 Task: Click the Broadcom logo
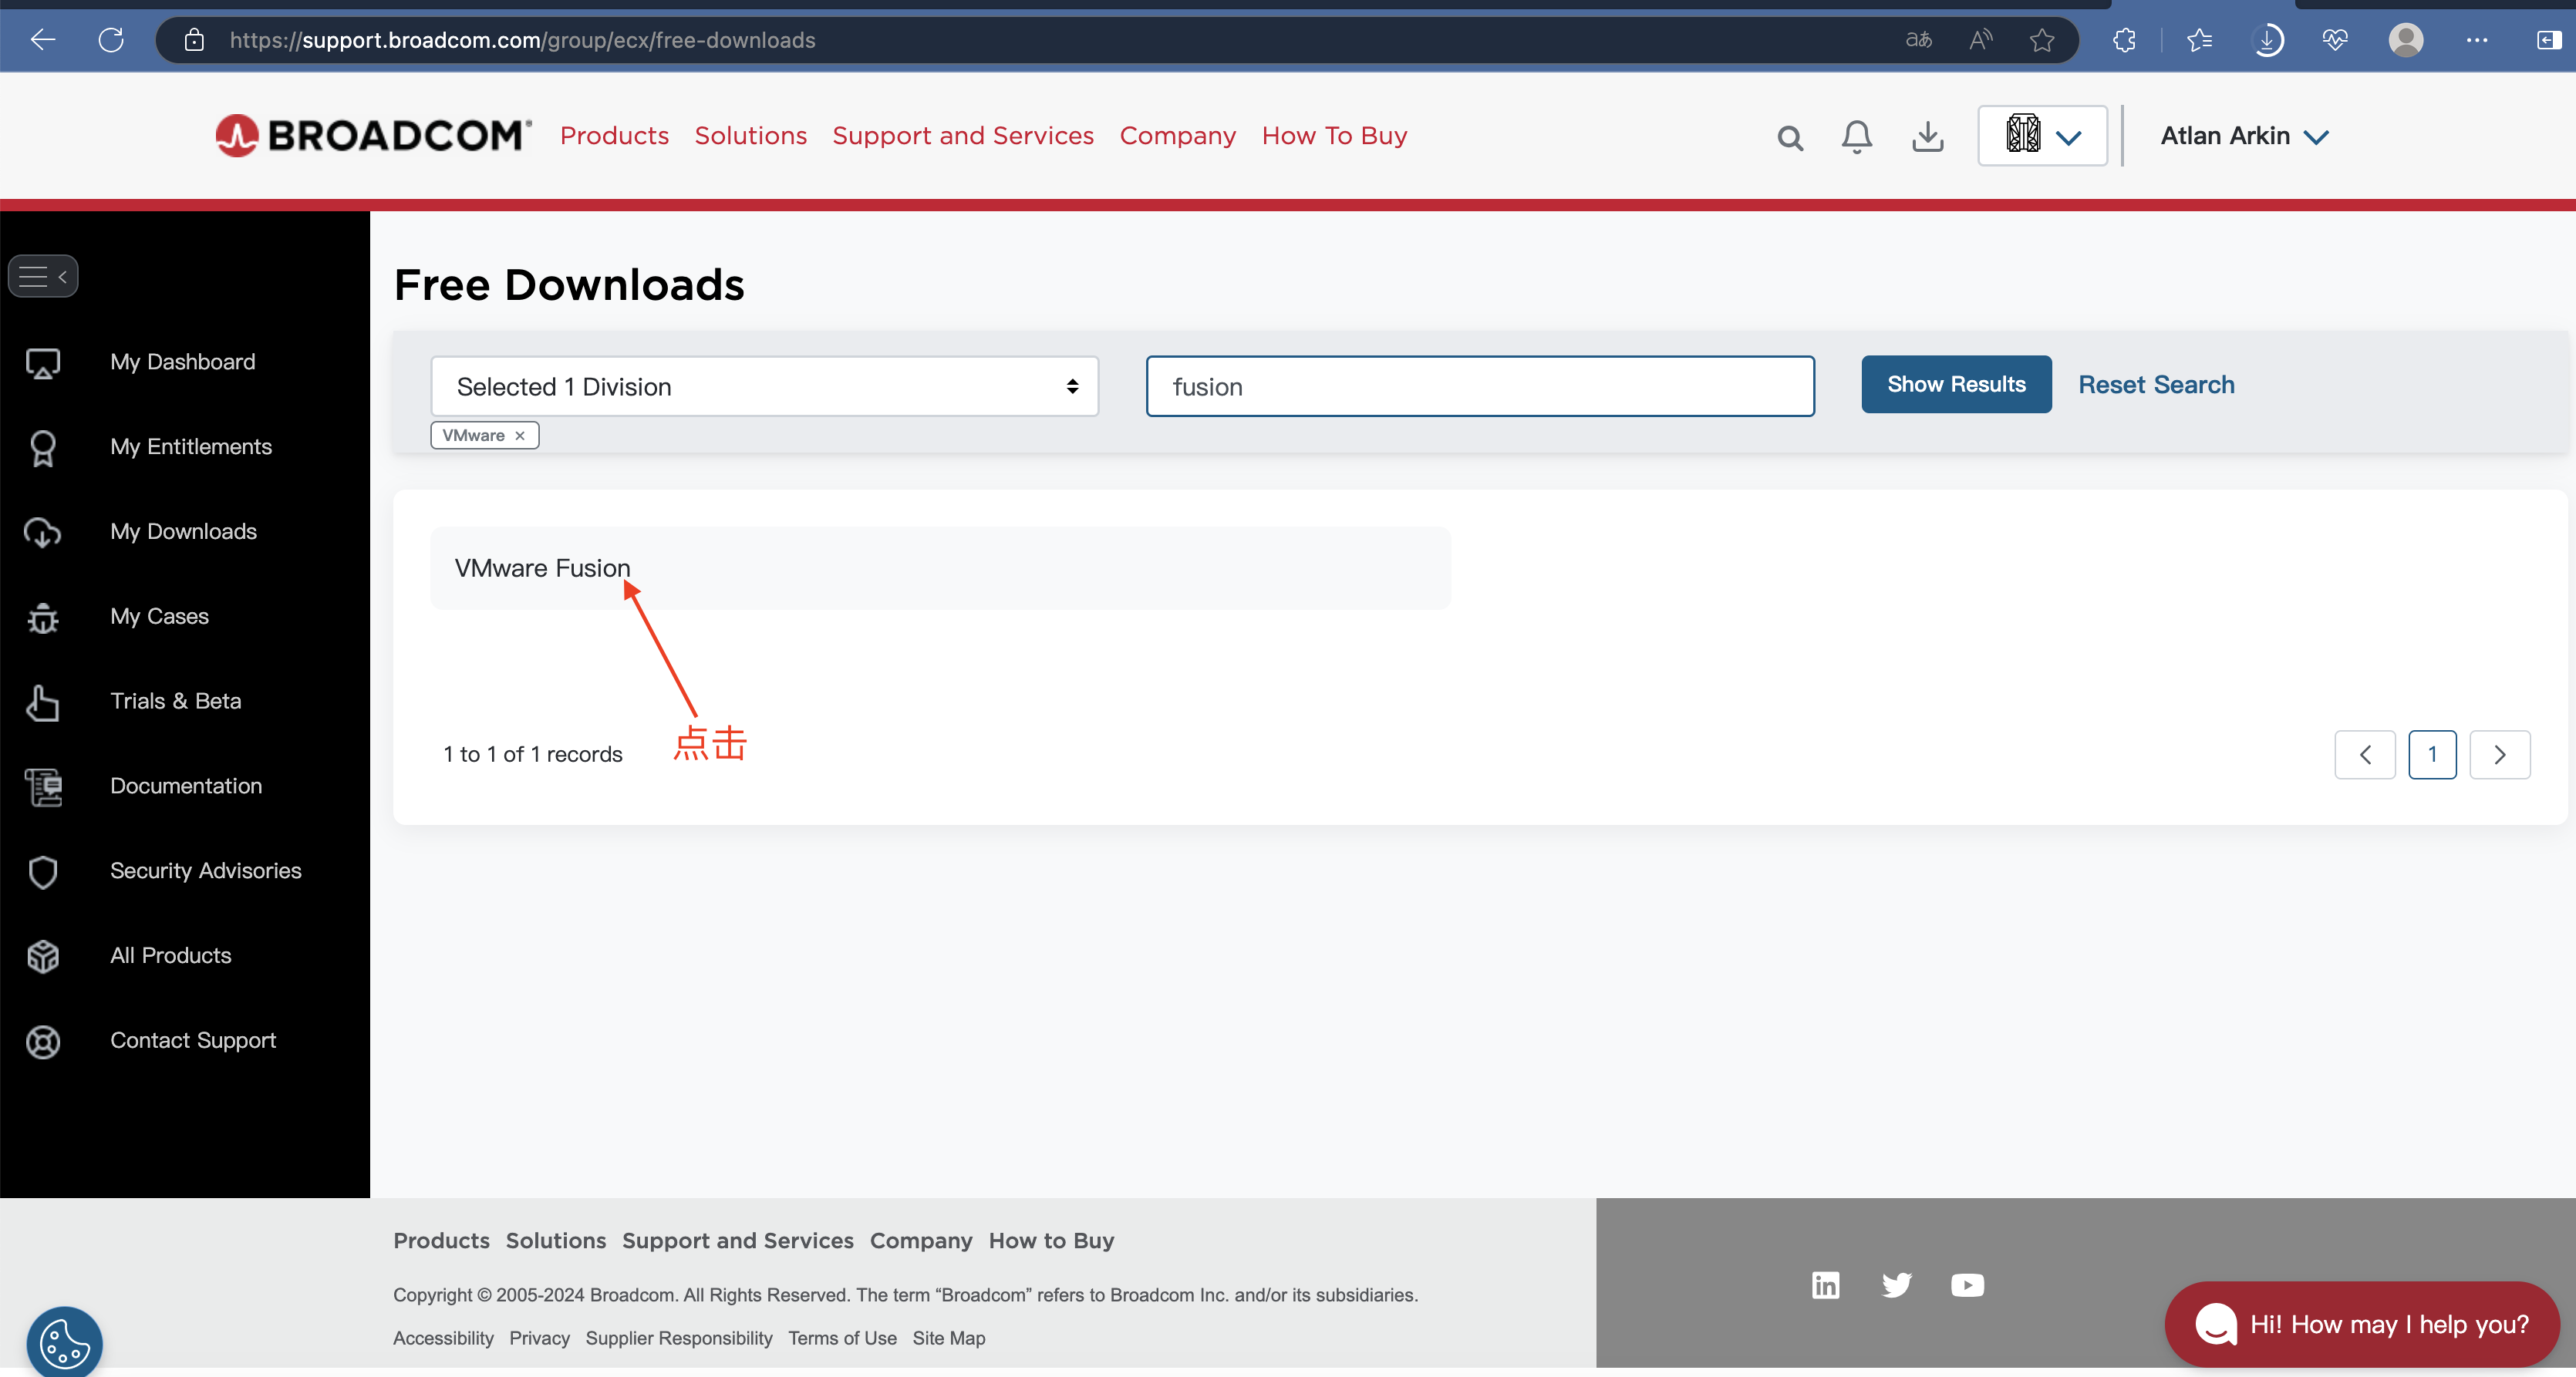pos(373,135)
